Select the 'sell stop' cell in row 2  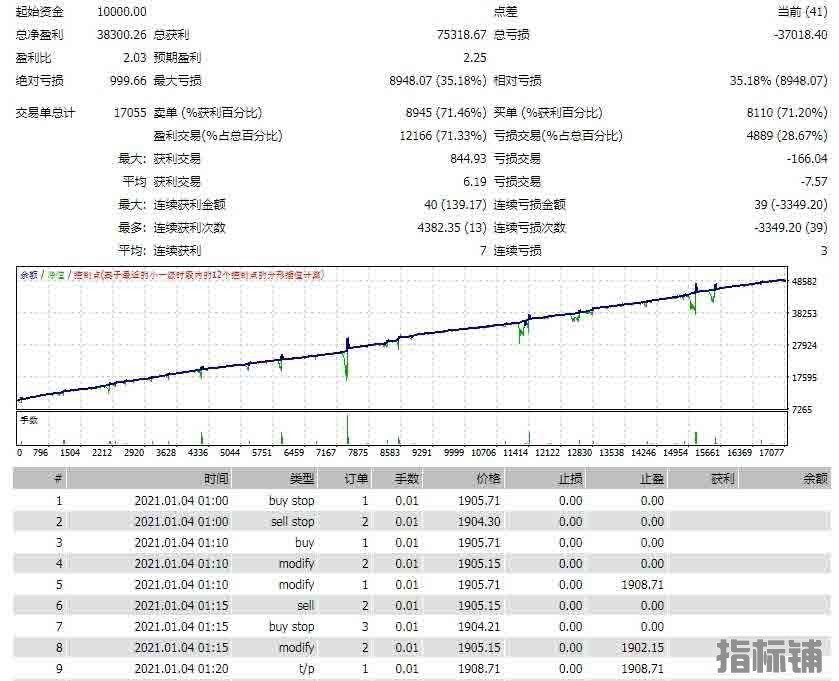pyautogui.click(x=292, y=521)
